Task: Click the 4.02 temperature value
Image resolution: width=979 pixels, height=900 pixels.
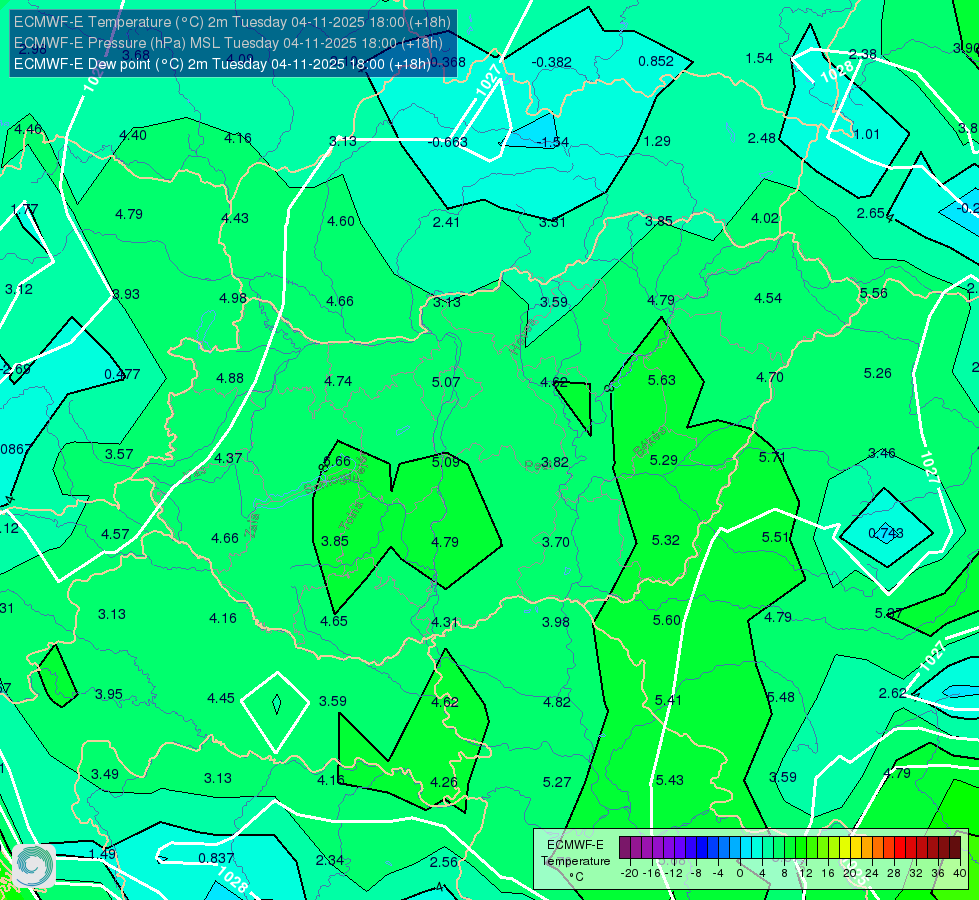Action: (x=765, y=219)
